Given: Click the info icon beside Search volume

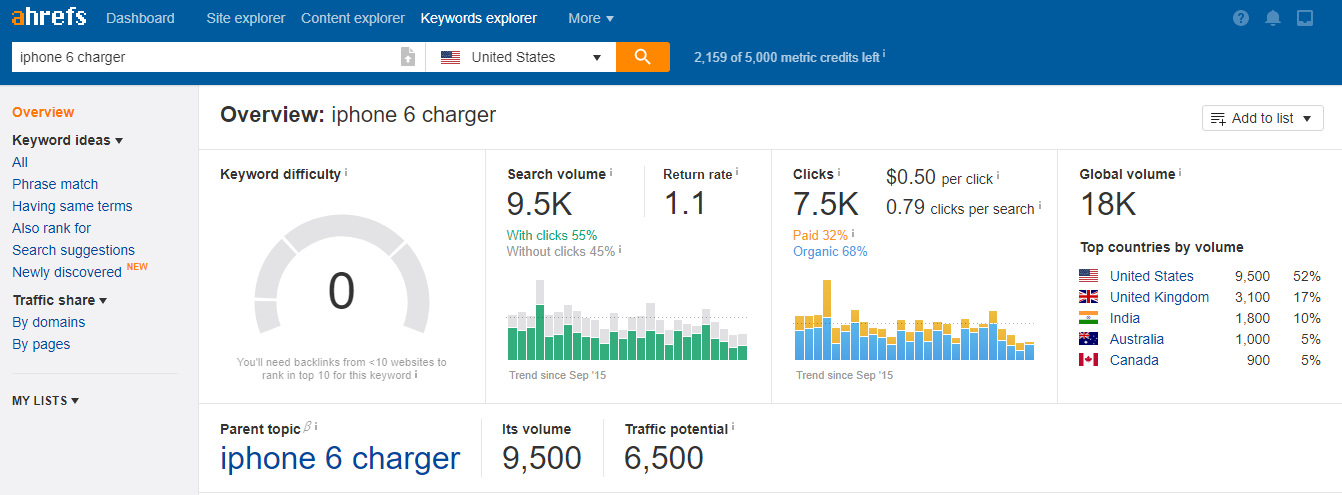Looking at the screenshot, I should [611, 172].
